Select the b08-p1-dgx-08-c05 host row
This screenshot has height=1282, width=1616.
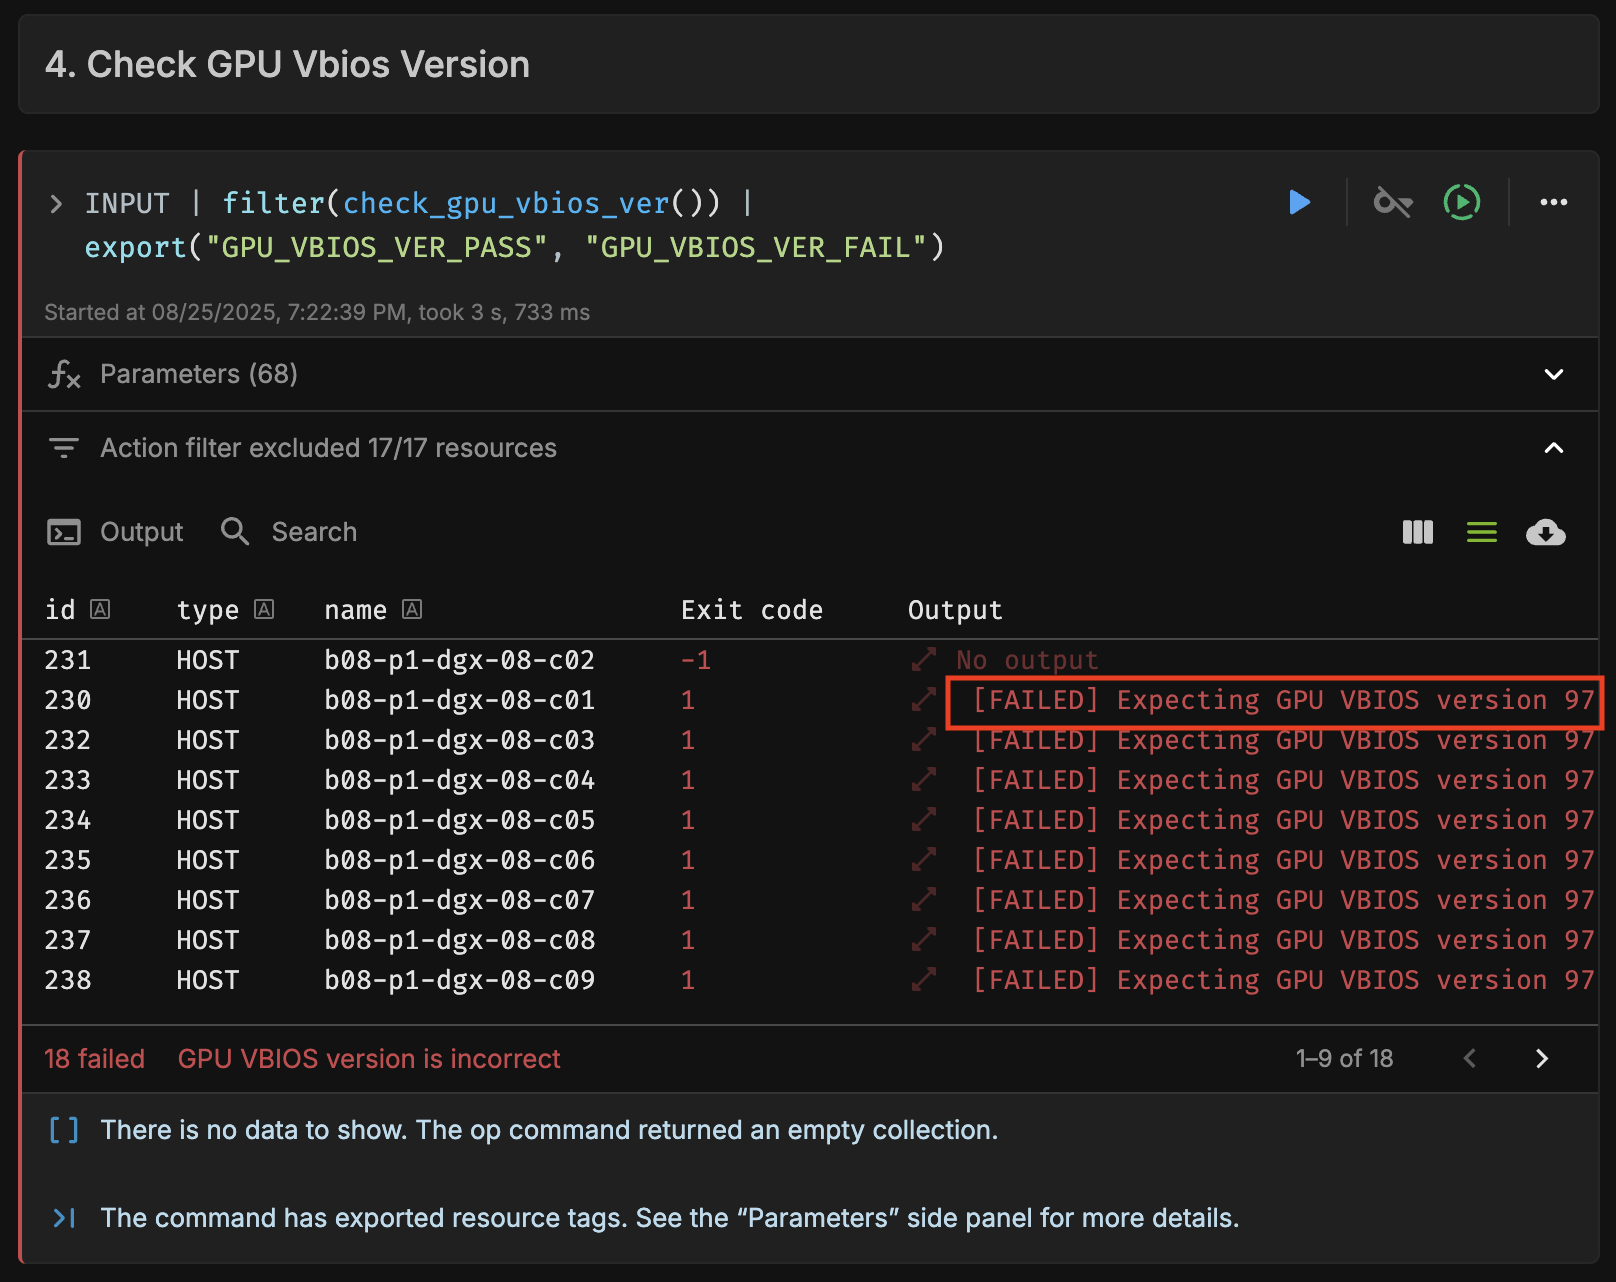[809, 820]
